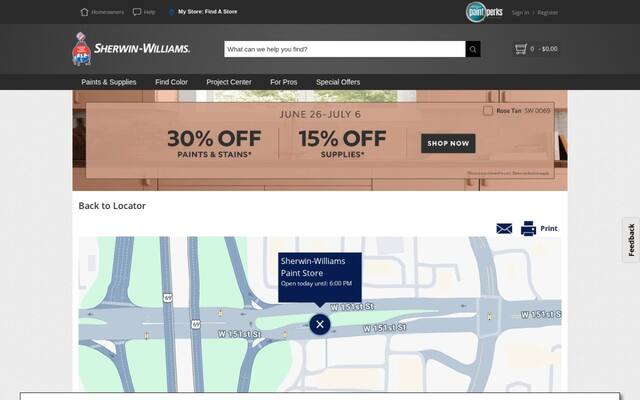Viewport: 640px width, 400px height.
Task: Click the Print link text
Action: pos(549,229)
